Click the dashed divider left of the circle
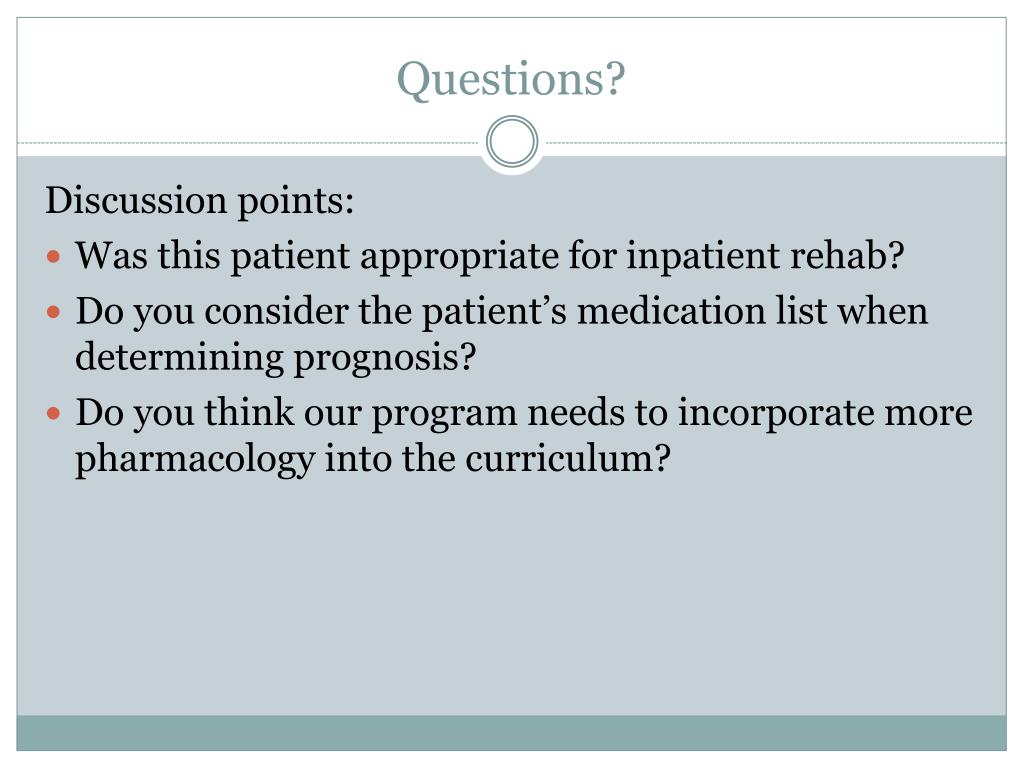 pyautogui.click(x=248, y=142)
